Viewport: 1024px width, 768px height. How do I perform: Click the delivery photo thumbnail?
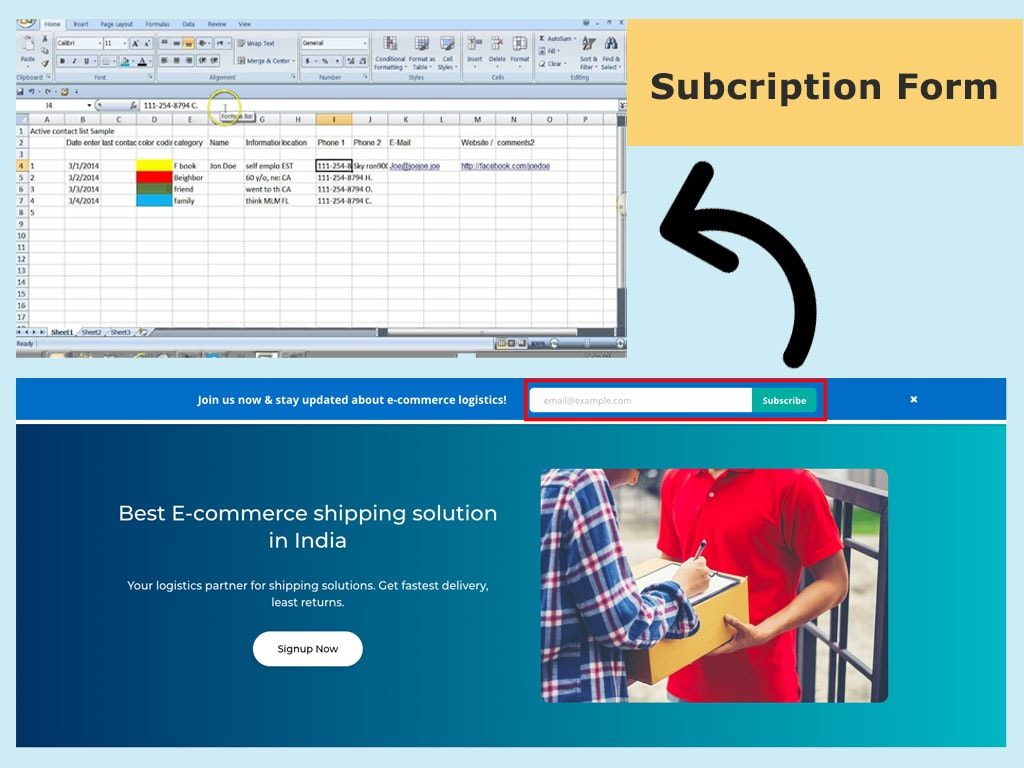coord(714,586)
